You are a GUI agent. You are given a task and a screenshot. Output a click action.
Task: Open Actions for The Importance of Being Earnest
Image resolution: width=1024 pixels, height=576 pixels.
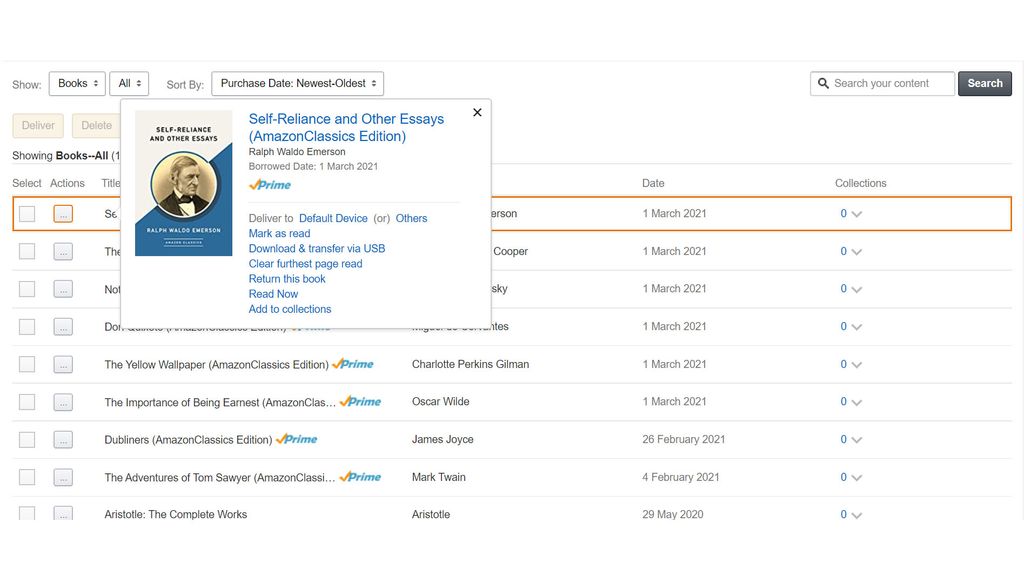(63, 401)
